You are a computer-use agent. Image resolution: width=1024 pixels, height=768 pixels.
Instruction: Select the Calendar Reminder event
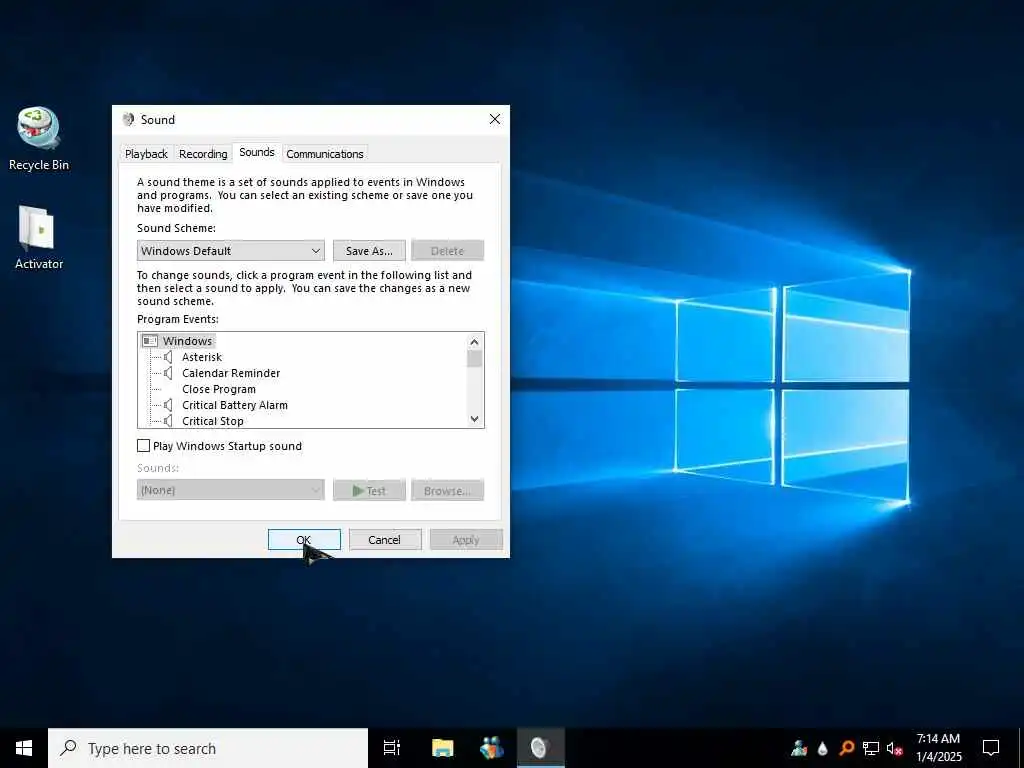tap(231, 373)
